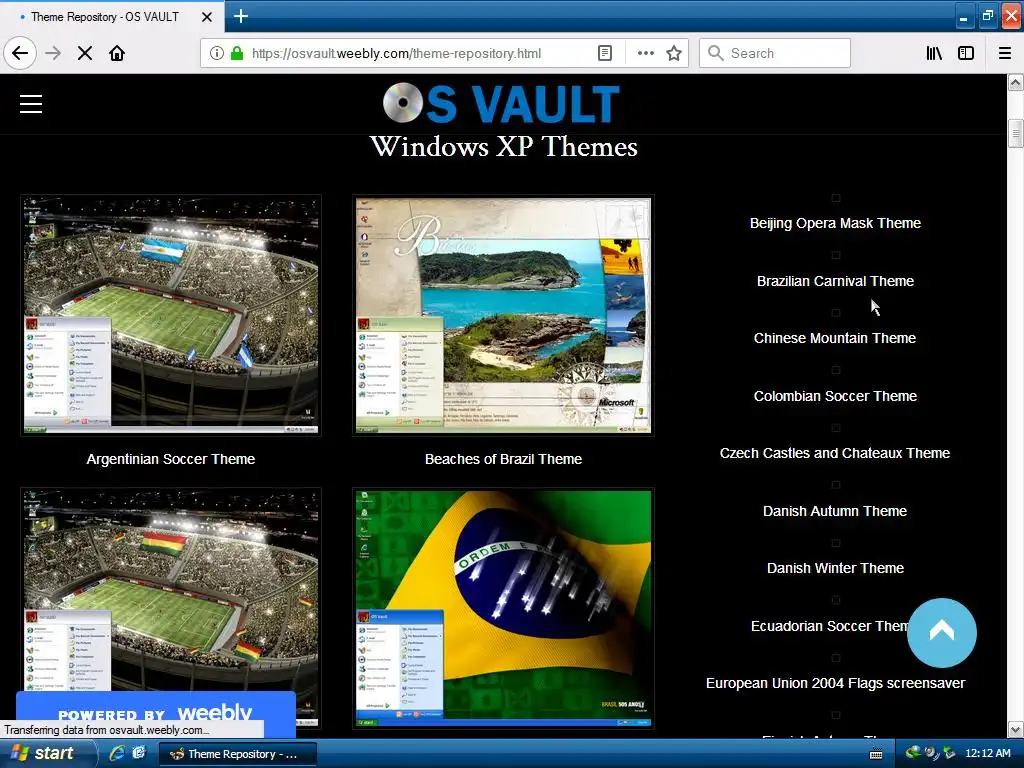Toggle reader view in address bar
Image resolution: width=1024 pixels, height=768 pixels.
[605, 53]
